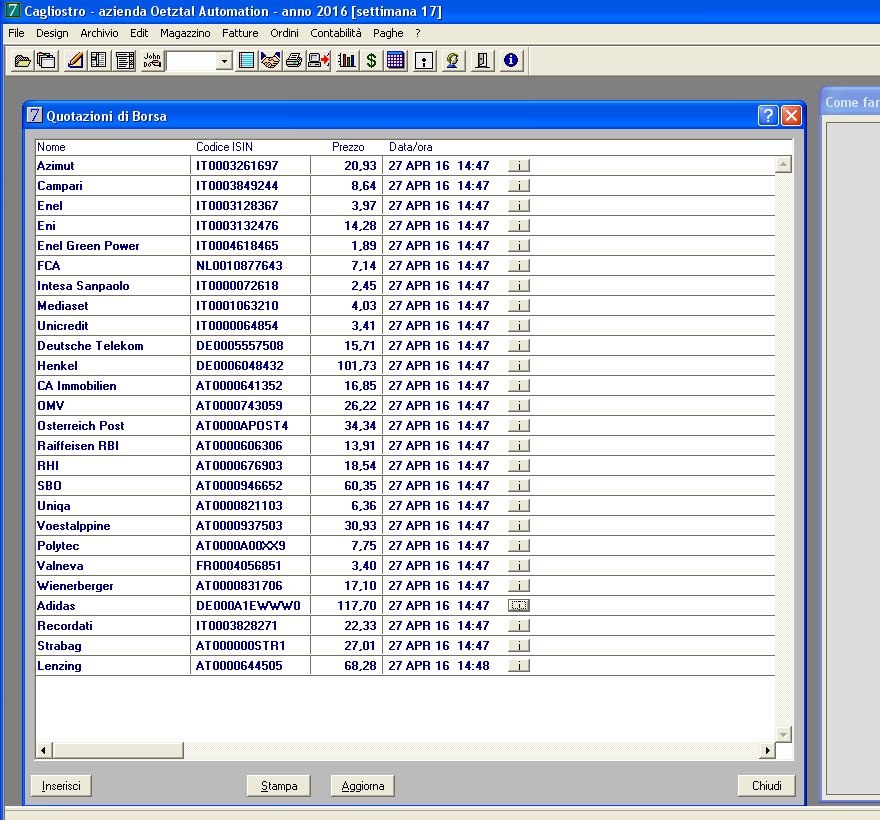This screenshot has height=820, width=880.
Task: Open the Archivio menu
Action: 99,33
